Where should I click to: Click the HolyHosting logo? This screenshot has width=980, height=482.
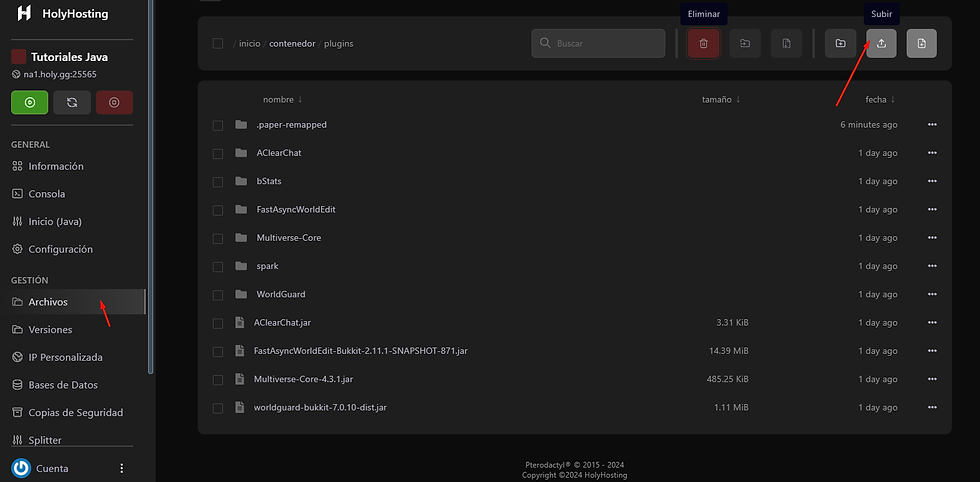[24, 13]
